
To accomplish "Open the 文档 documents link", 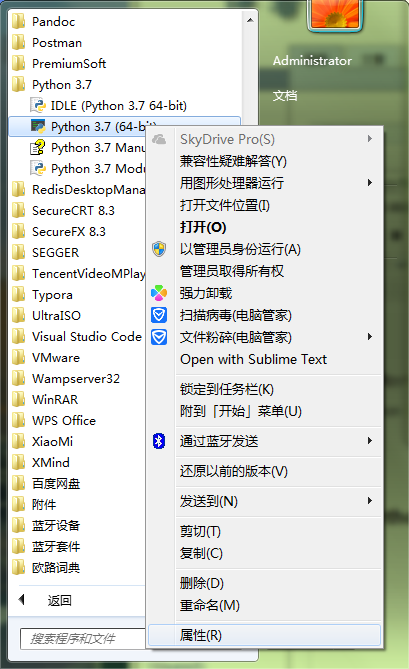I will coord(285,96).
